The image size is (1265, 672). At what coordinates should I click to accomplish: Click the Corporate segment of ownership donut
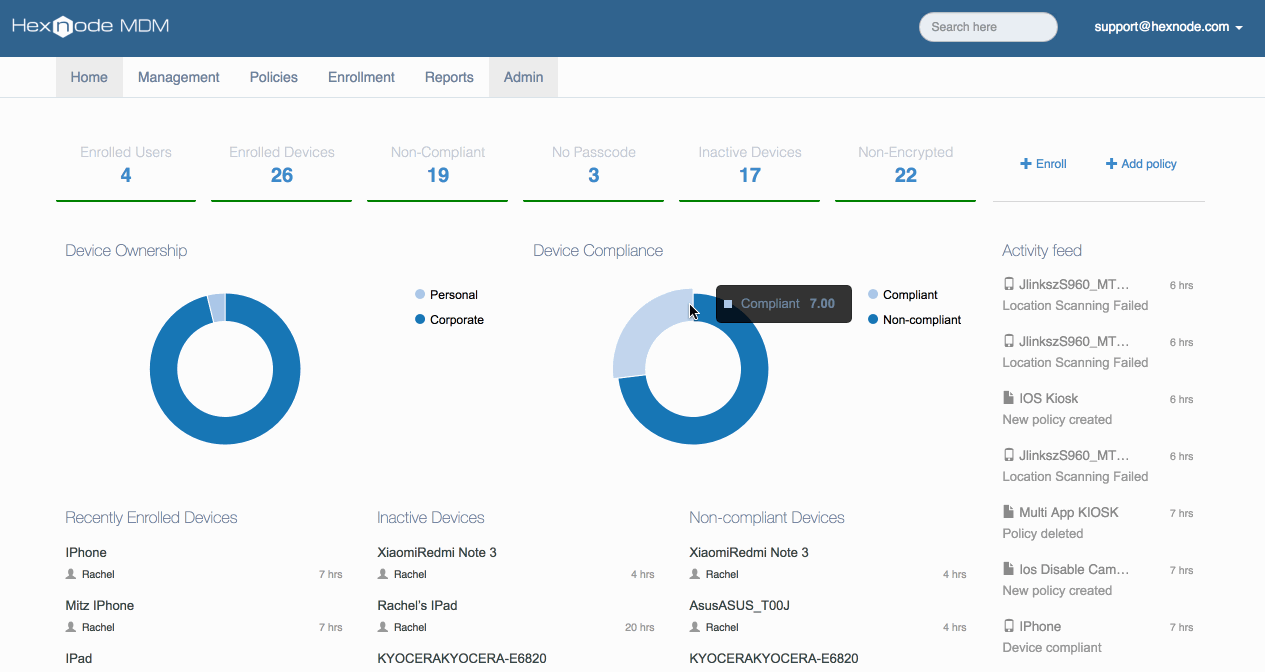click(225, 432)
